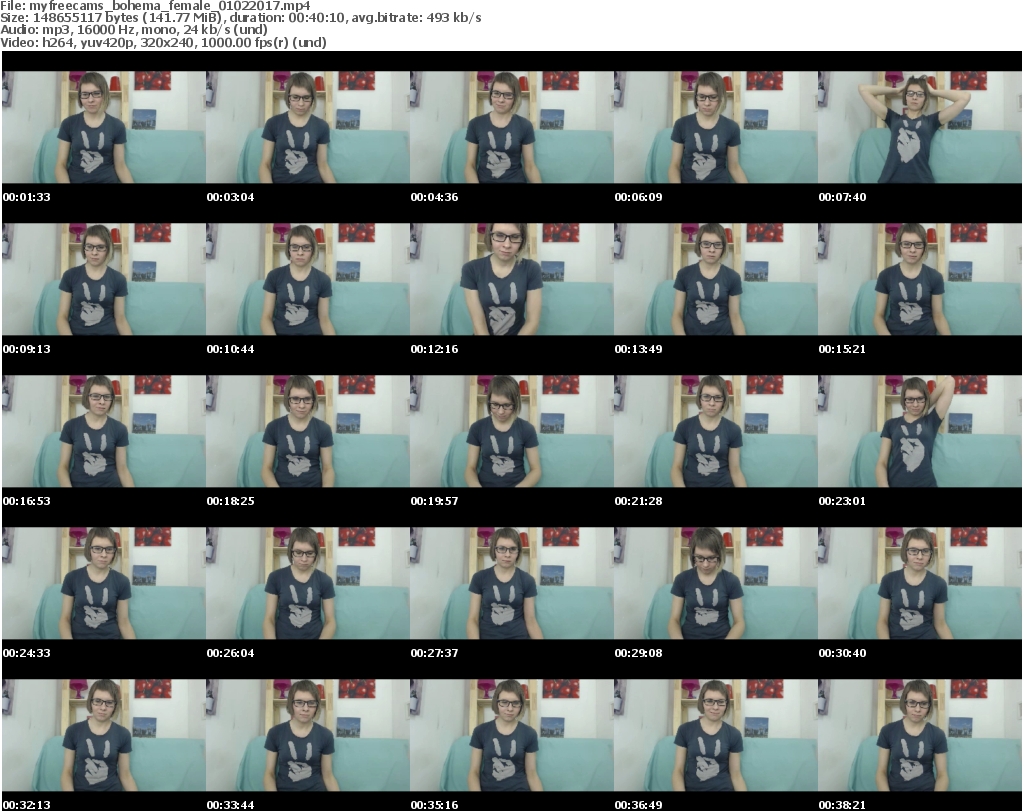Click the 00:29:08 timestamp label
This screenshot has width=1024, height=811.
pos(638,653)
